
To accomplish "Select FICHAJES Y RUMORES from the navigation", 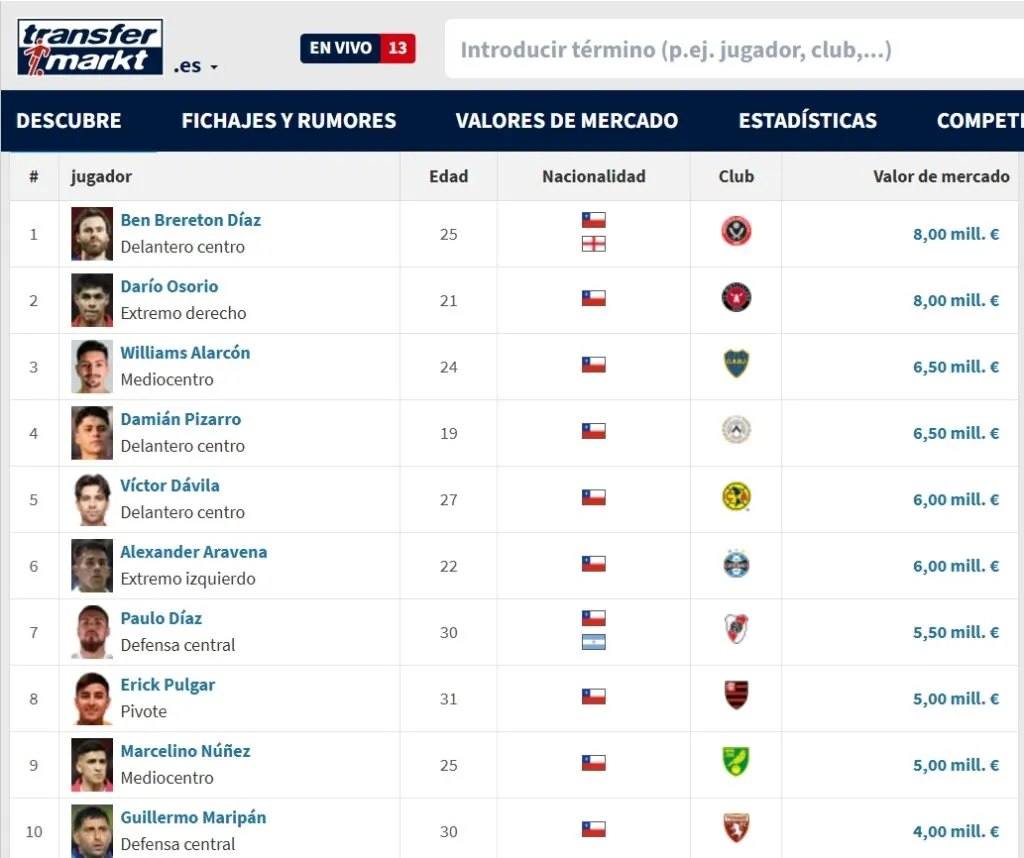I will 288,120.
